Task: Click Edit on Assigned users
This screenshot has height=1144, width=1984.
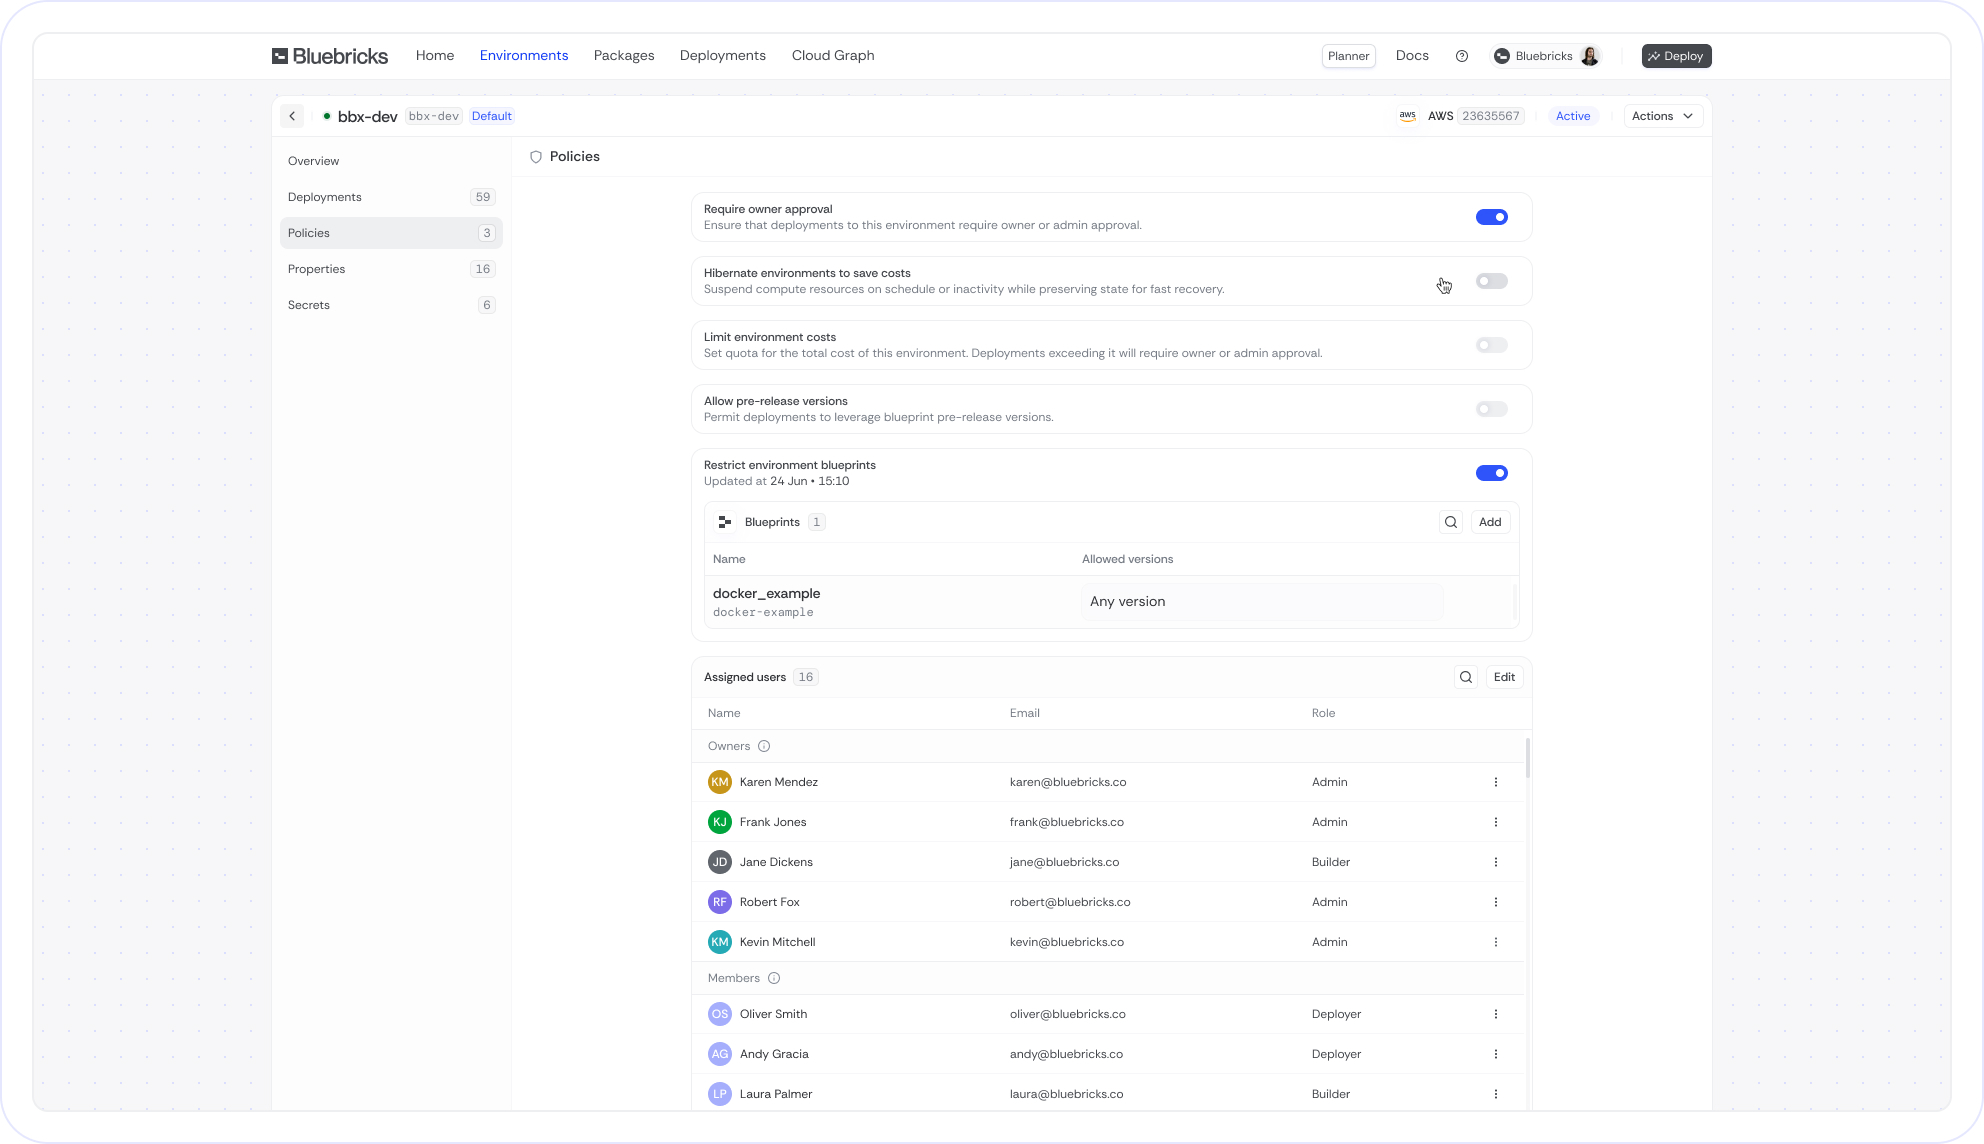Action: (1504, 677)
